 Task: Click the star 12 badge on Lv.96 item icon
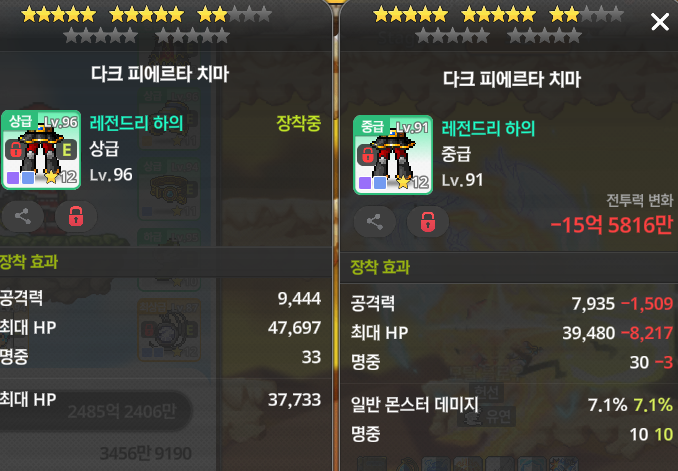click(61, 177)
